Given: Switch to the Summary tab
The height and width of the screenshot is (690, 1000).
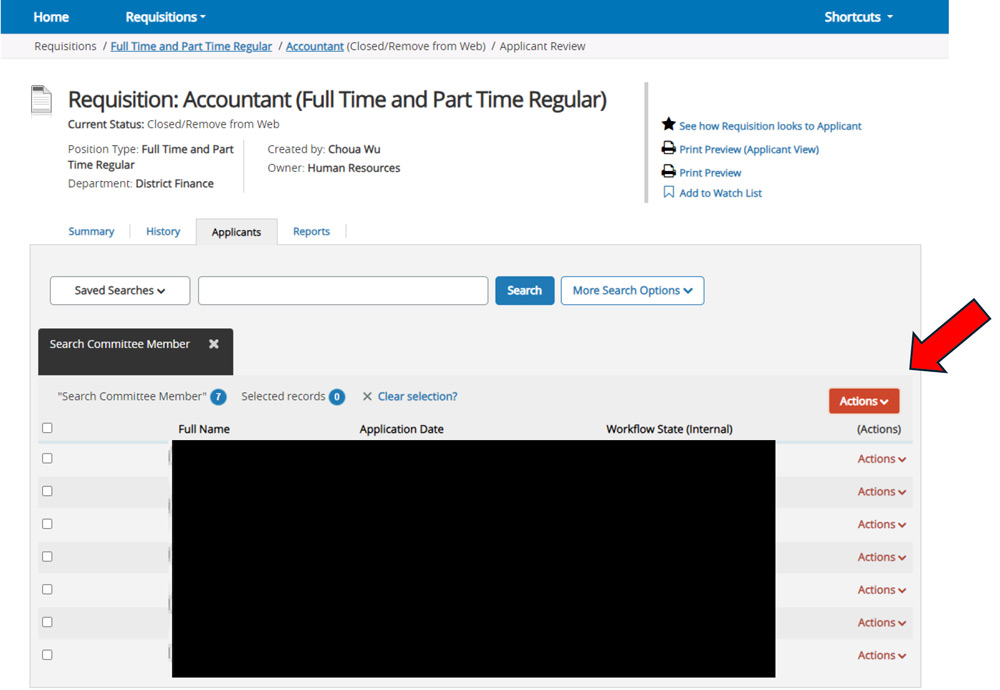Looking at the screenshot, I should point(91,231).
